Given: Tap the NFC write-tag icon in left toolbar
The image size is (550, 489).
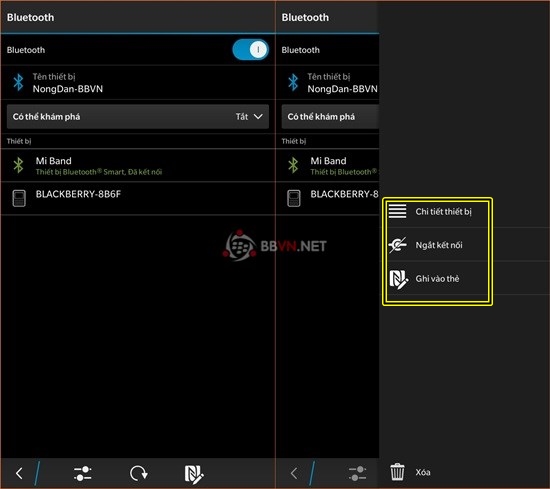Looking at the screenshot, I should click(194, 474).
